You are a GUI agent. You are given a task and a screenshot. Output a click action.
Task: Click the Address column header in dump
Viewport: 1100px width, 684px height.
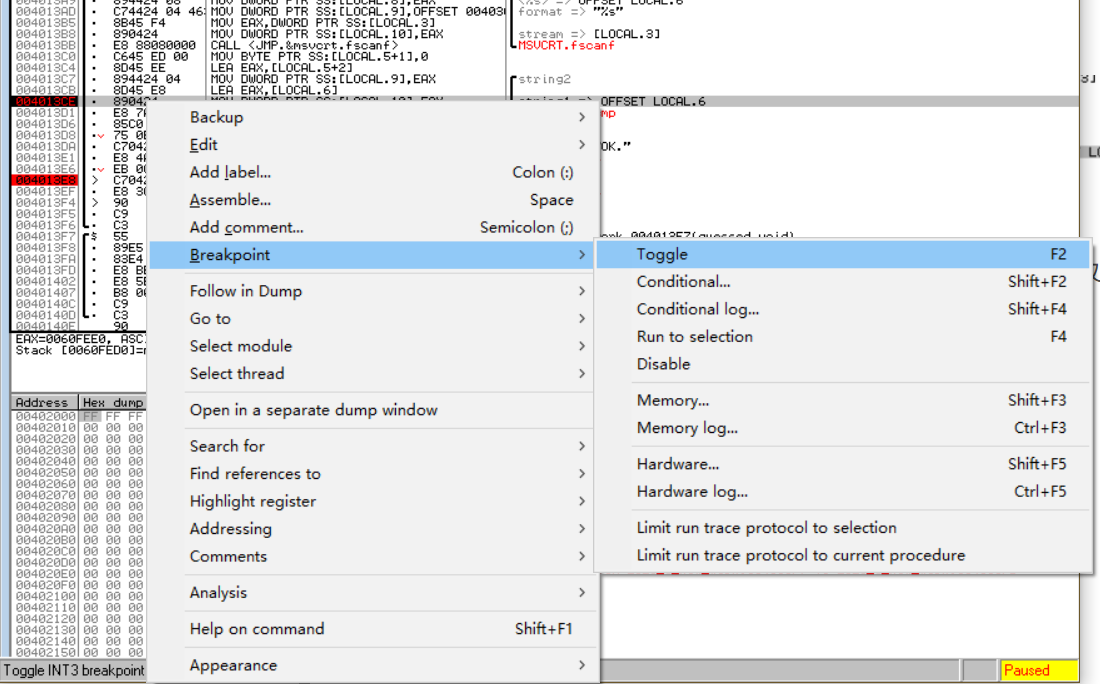coord(43,402)
